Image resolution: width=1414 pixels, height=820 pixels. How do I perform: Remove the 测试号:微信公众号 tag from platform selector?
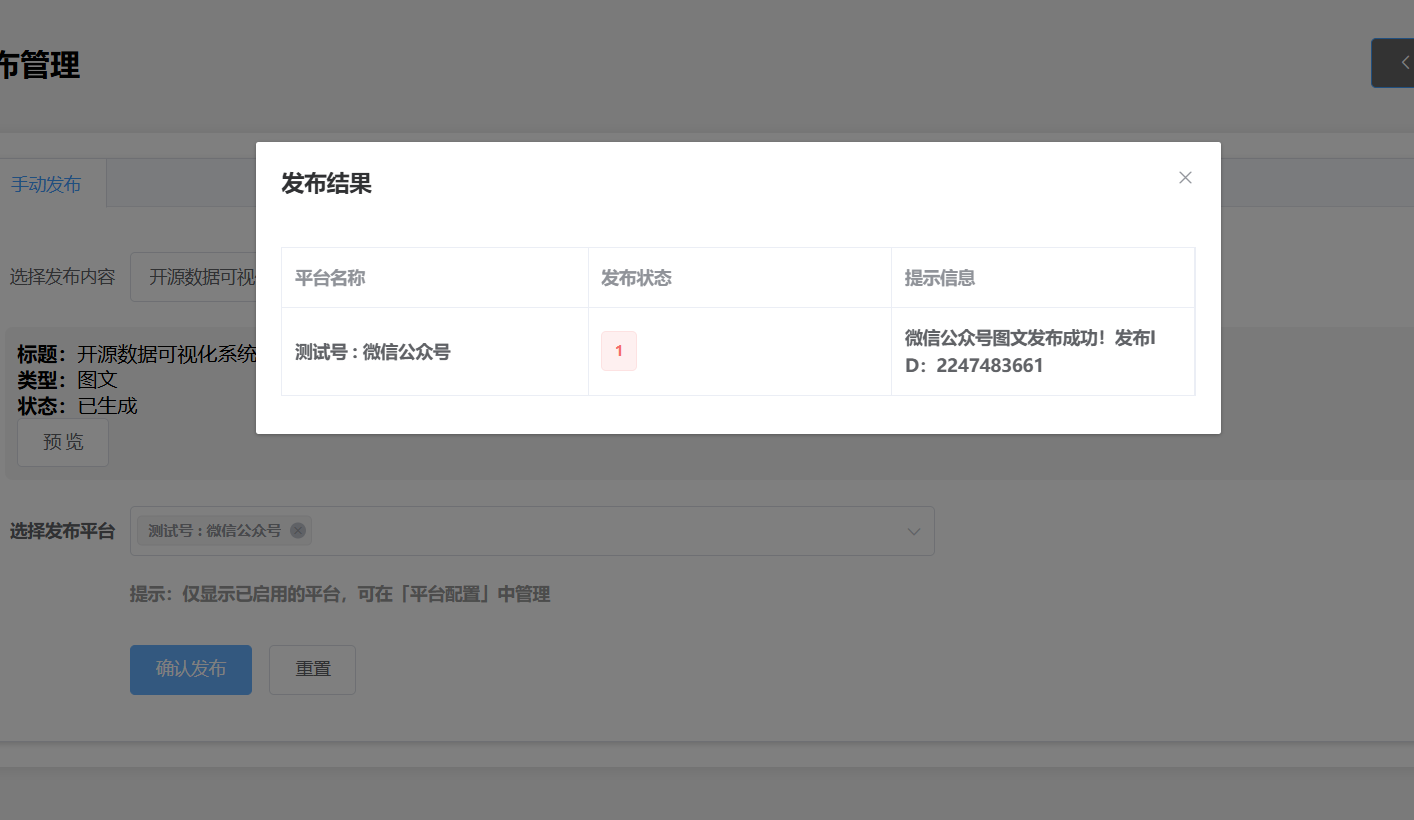click(297, 531)
